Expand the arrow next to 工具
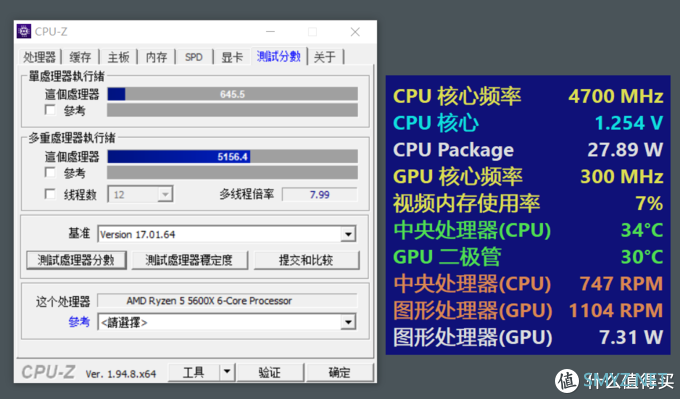The height and width of the screenshot is (399, 680). (227, 373)
